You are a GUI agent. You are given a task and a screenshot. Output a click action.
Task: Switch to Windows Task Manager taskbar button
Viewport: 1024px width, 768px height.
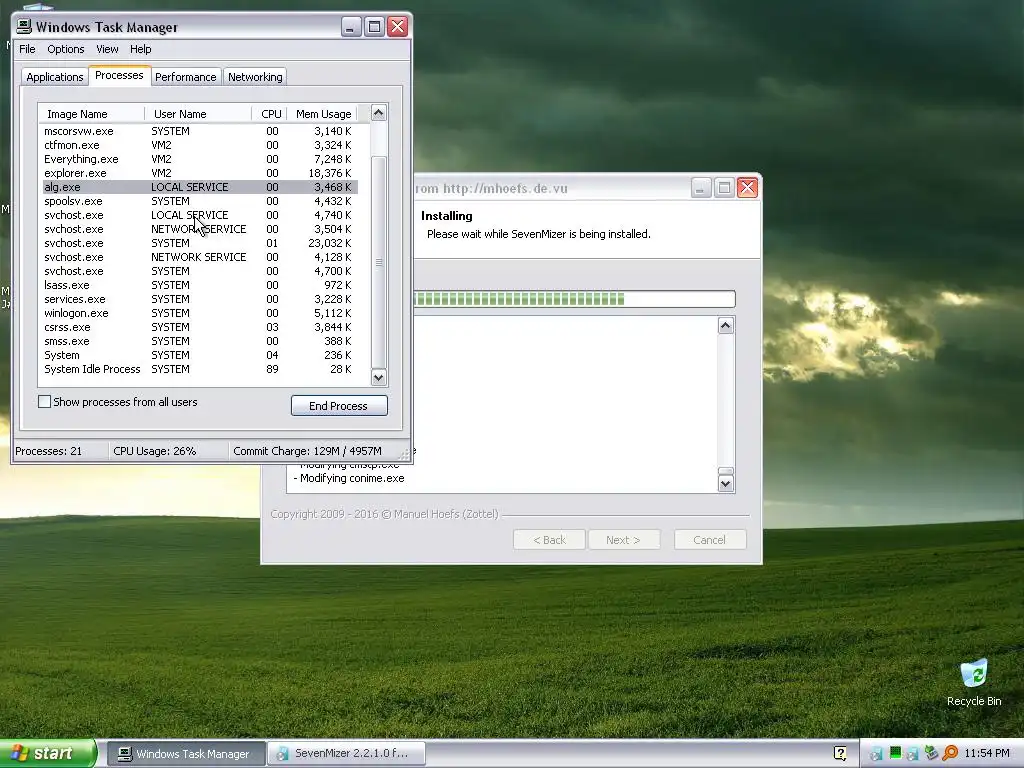[185, 754]
